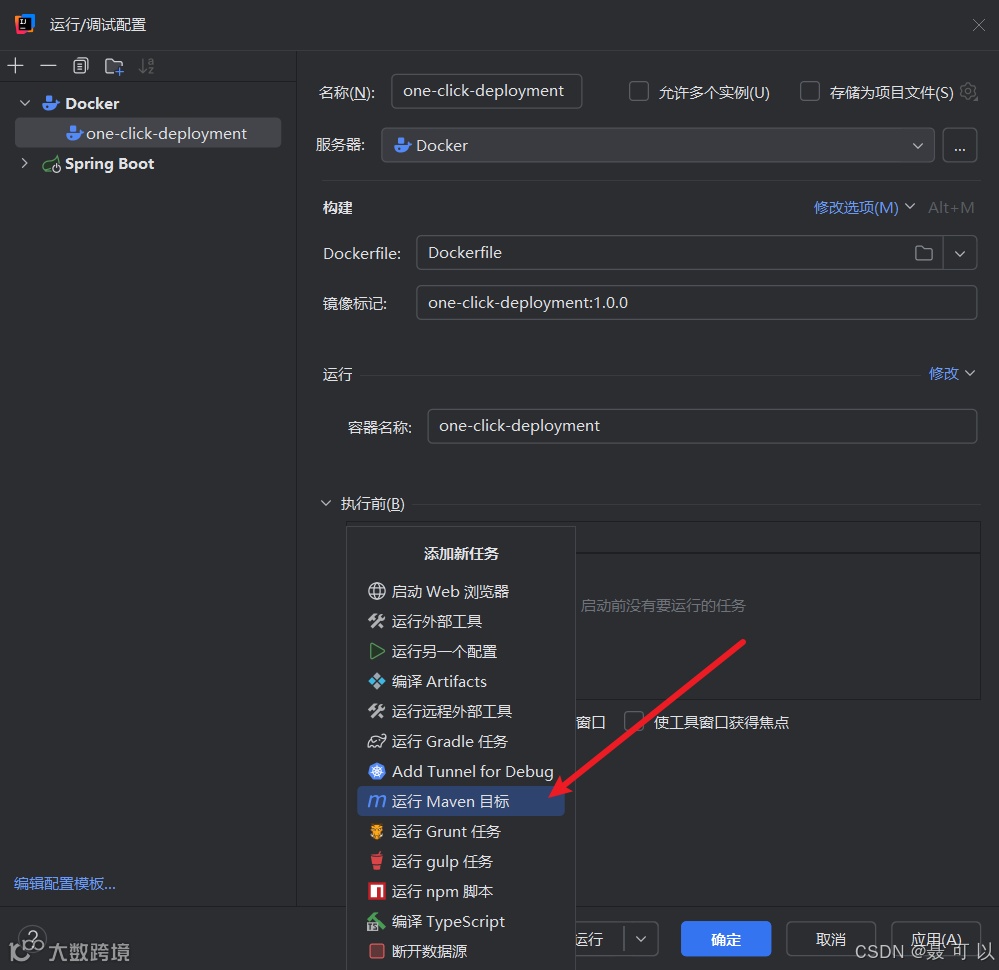Collapse the Docker tree node

tap(25, 103)
